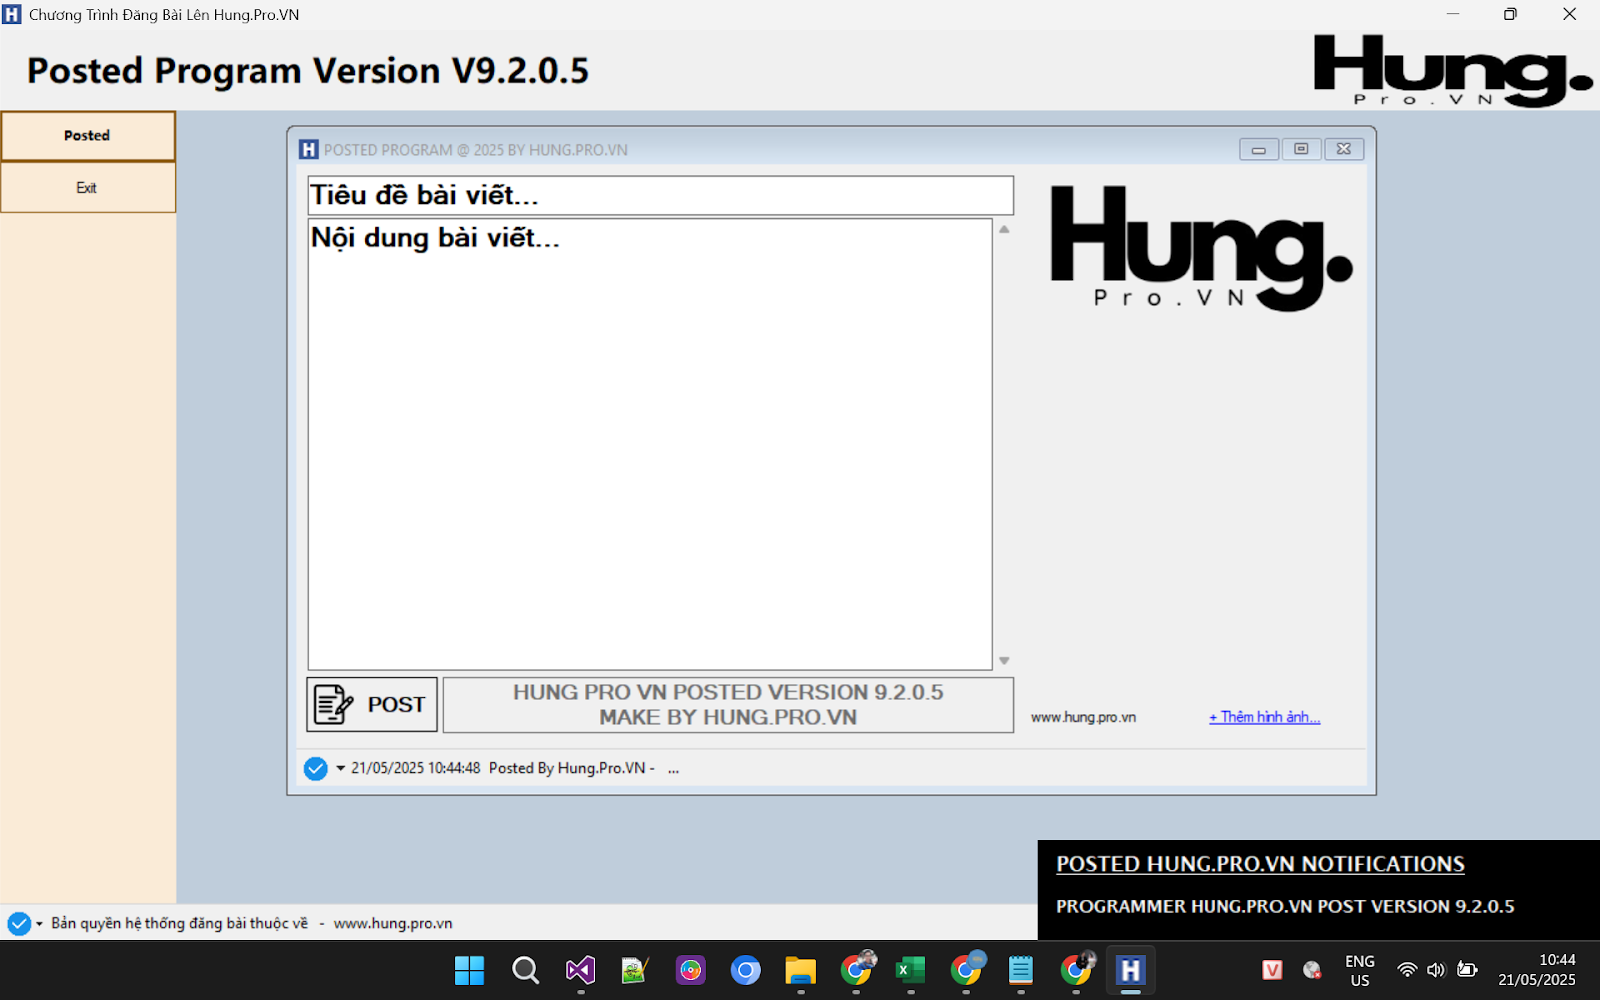Open the purple circular app icon in taskbar

(x=690, y=970)
